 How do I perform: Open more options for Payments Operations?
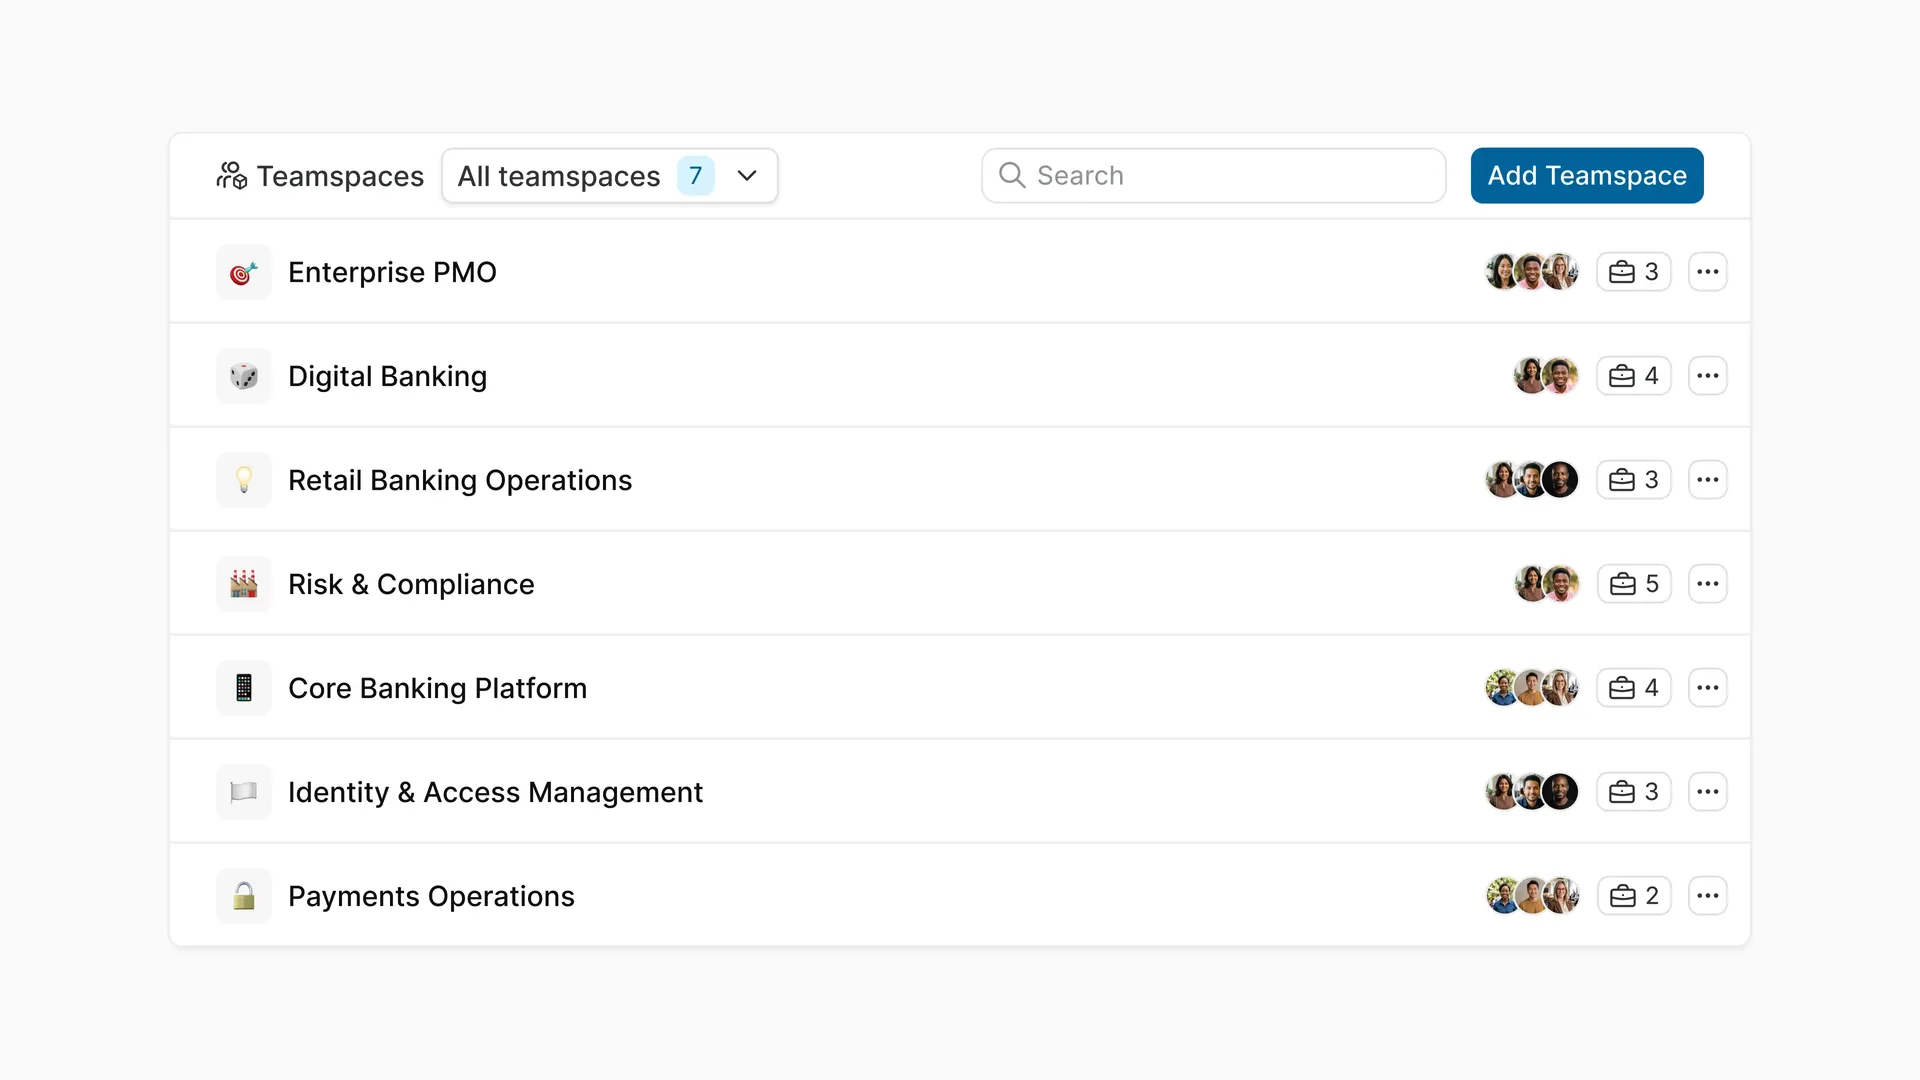click(1708, 896)
